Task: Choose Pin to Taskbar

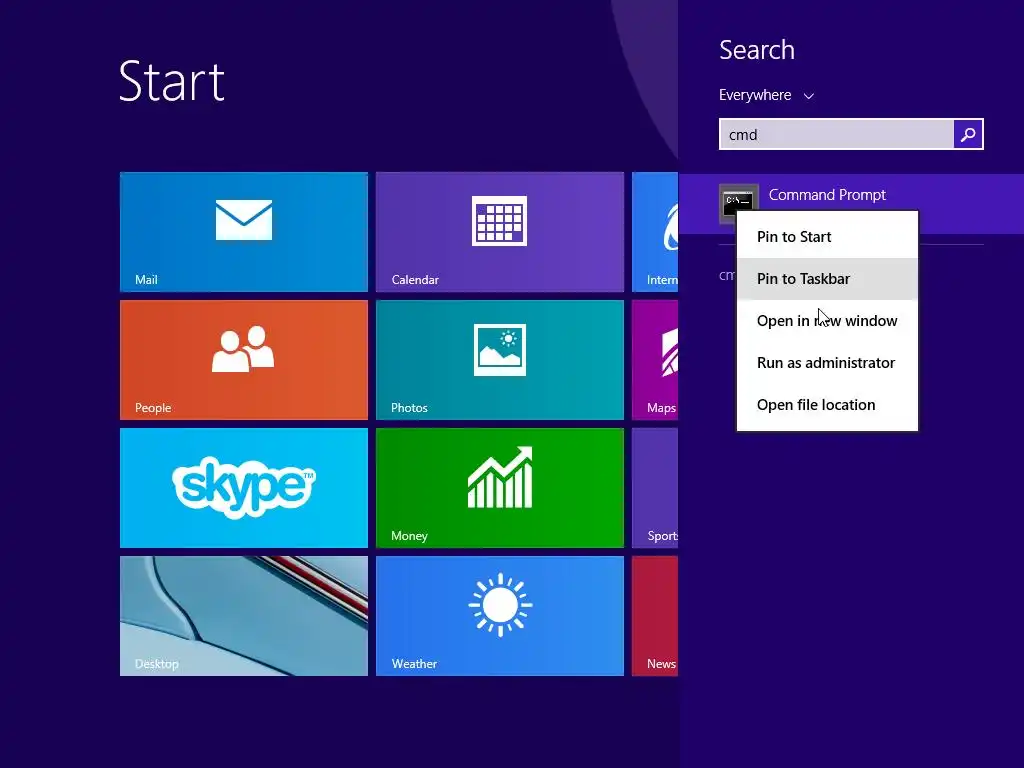Action: coord(827,279)
